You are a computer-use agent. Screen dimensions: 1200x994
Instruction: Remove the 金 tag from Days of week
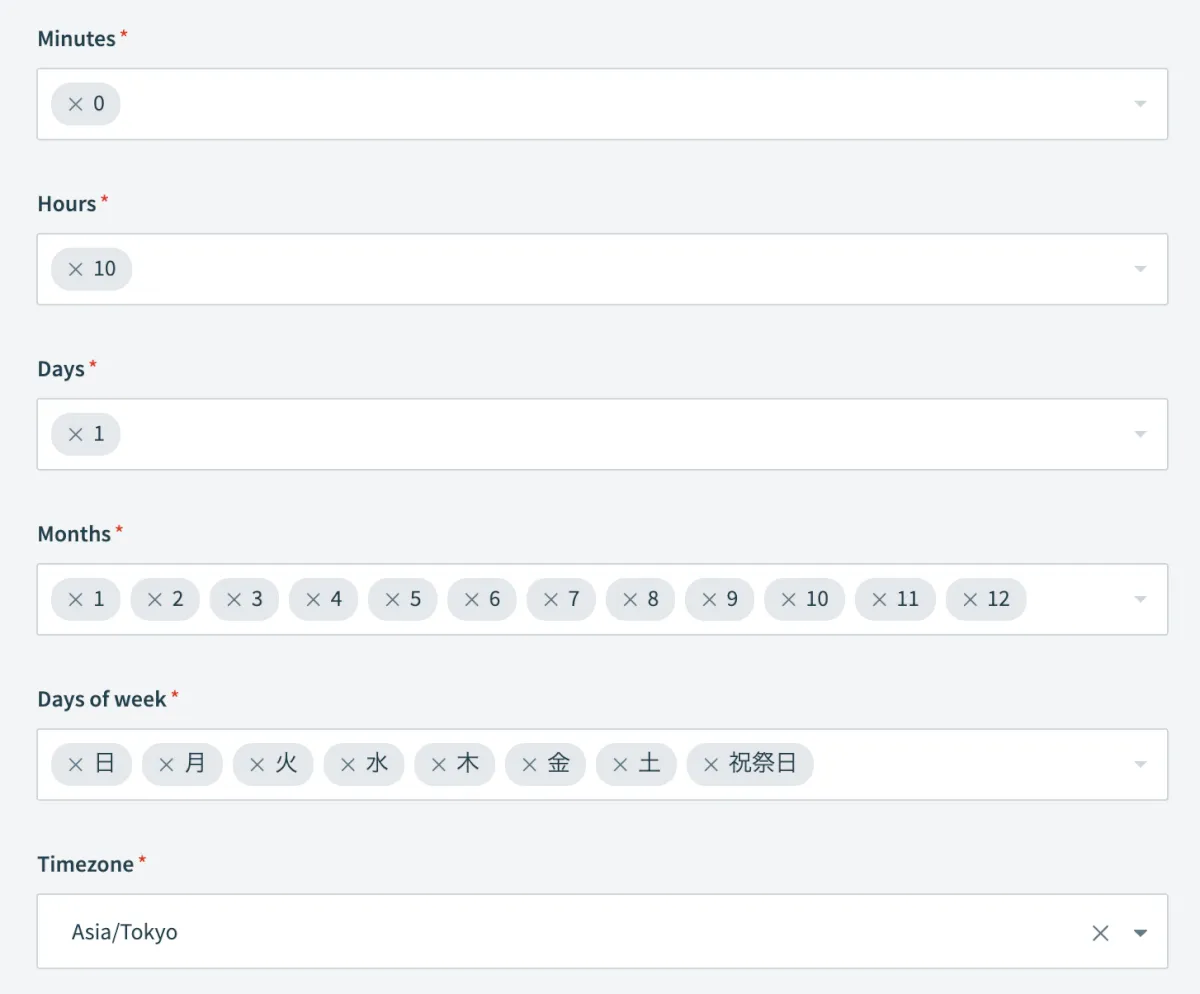(x=530, y=765)
